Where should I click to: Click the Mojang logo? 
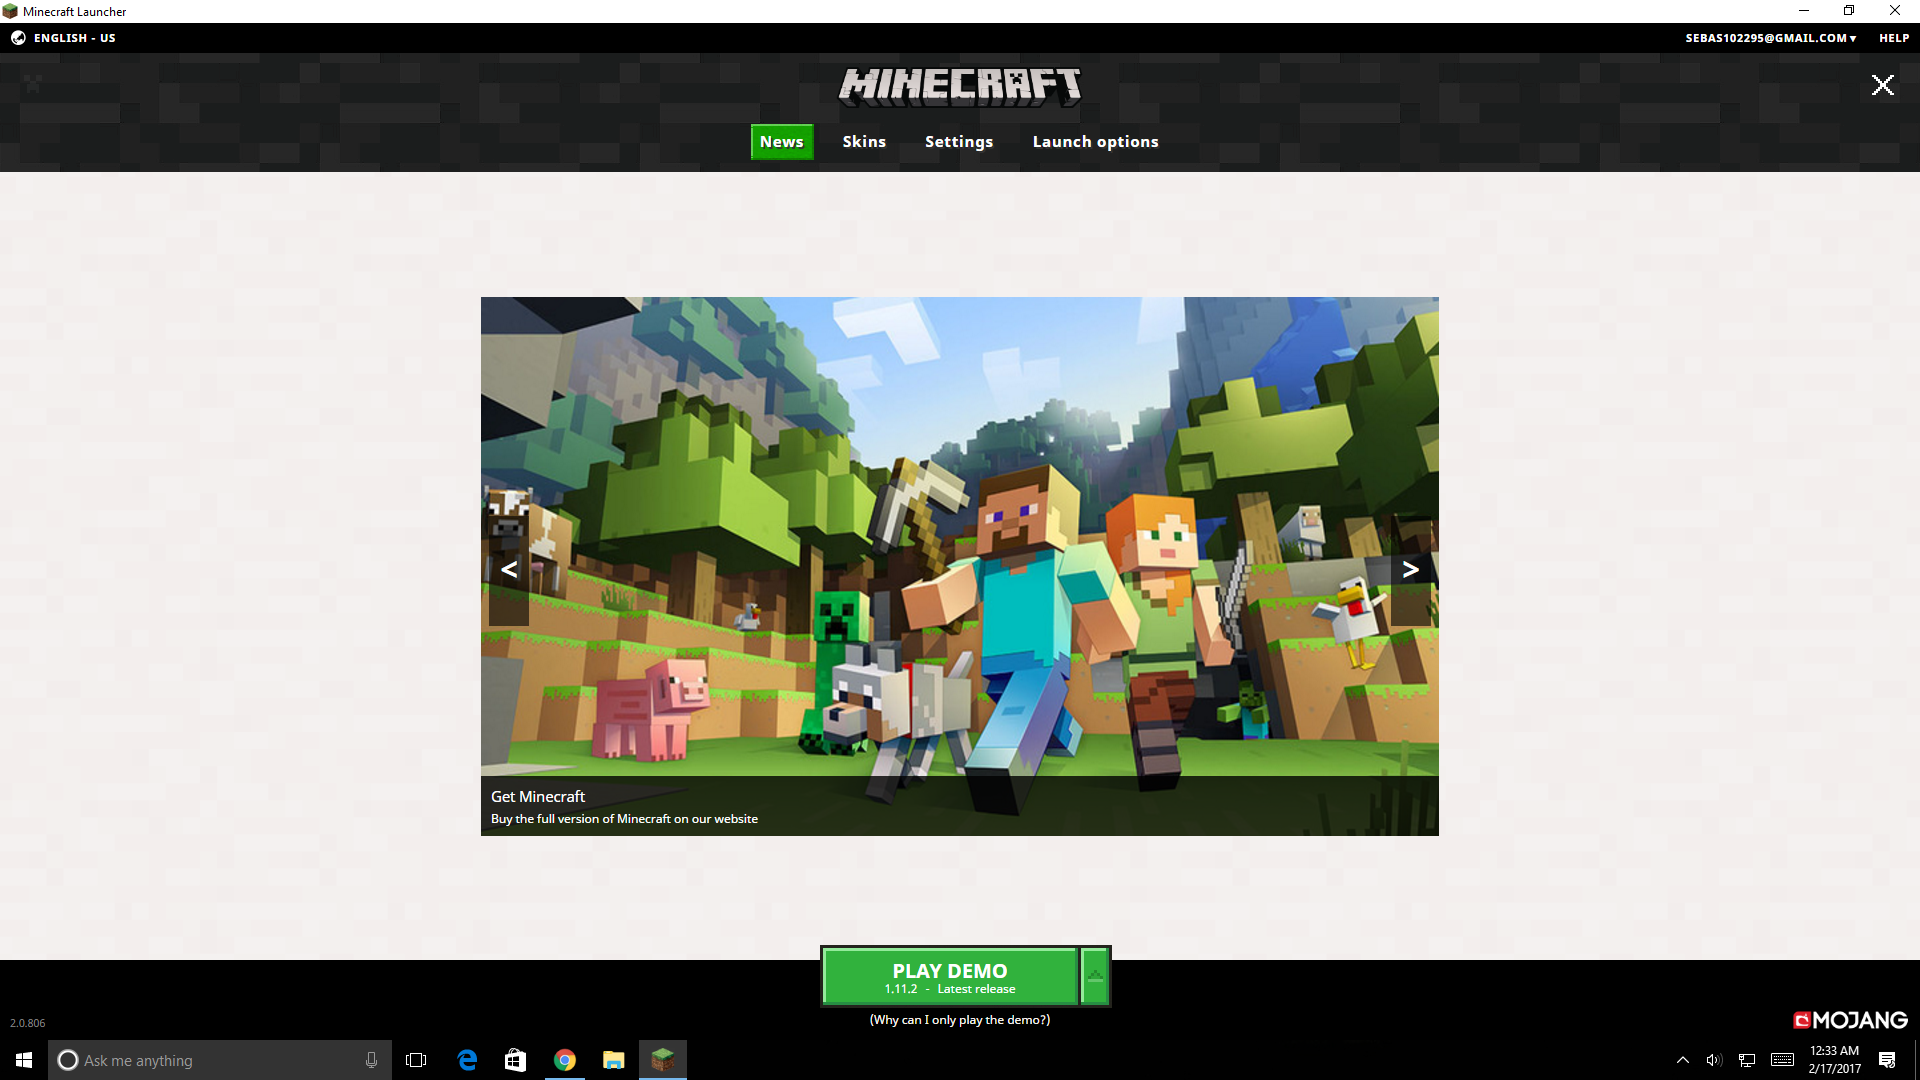point(1850,1020)
